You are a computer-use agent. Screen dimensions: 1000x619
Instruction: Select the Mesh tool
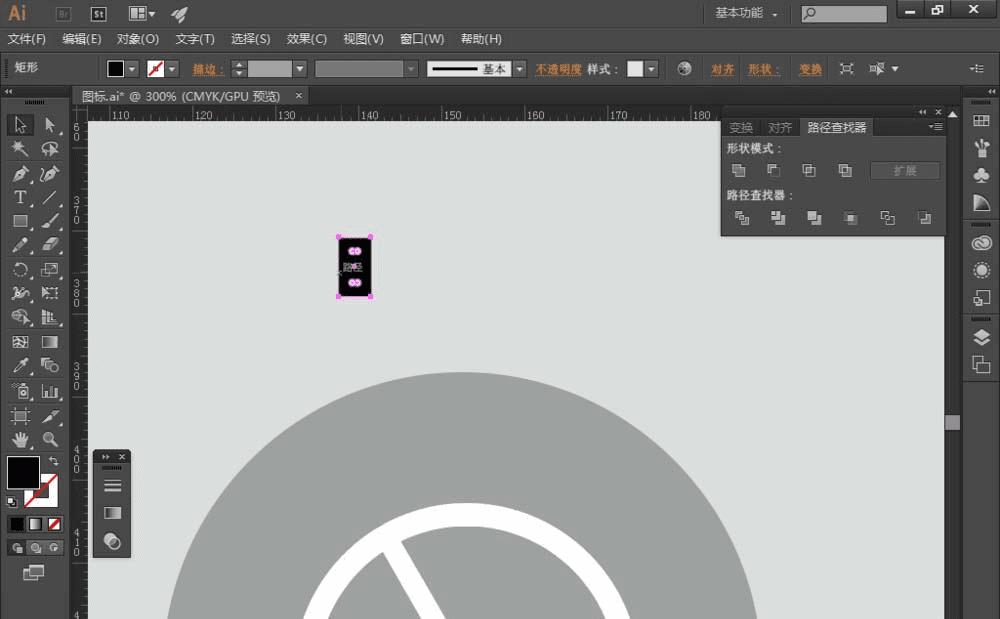pos(20,342)
